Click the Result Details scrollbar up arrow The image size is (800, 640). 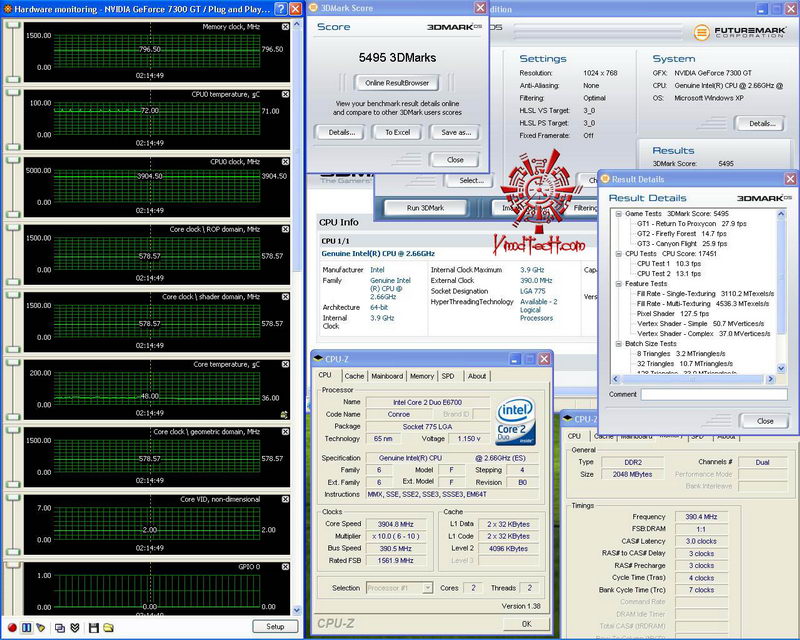coord(781,214)
